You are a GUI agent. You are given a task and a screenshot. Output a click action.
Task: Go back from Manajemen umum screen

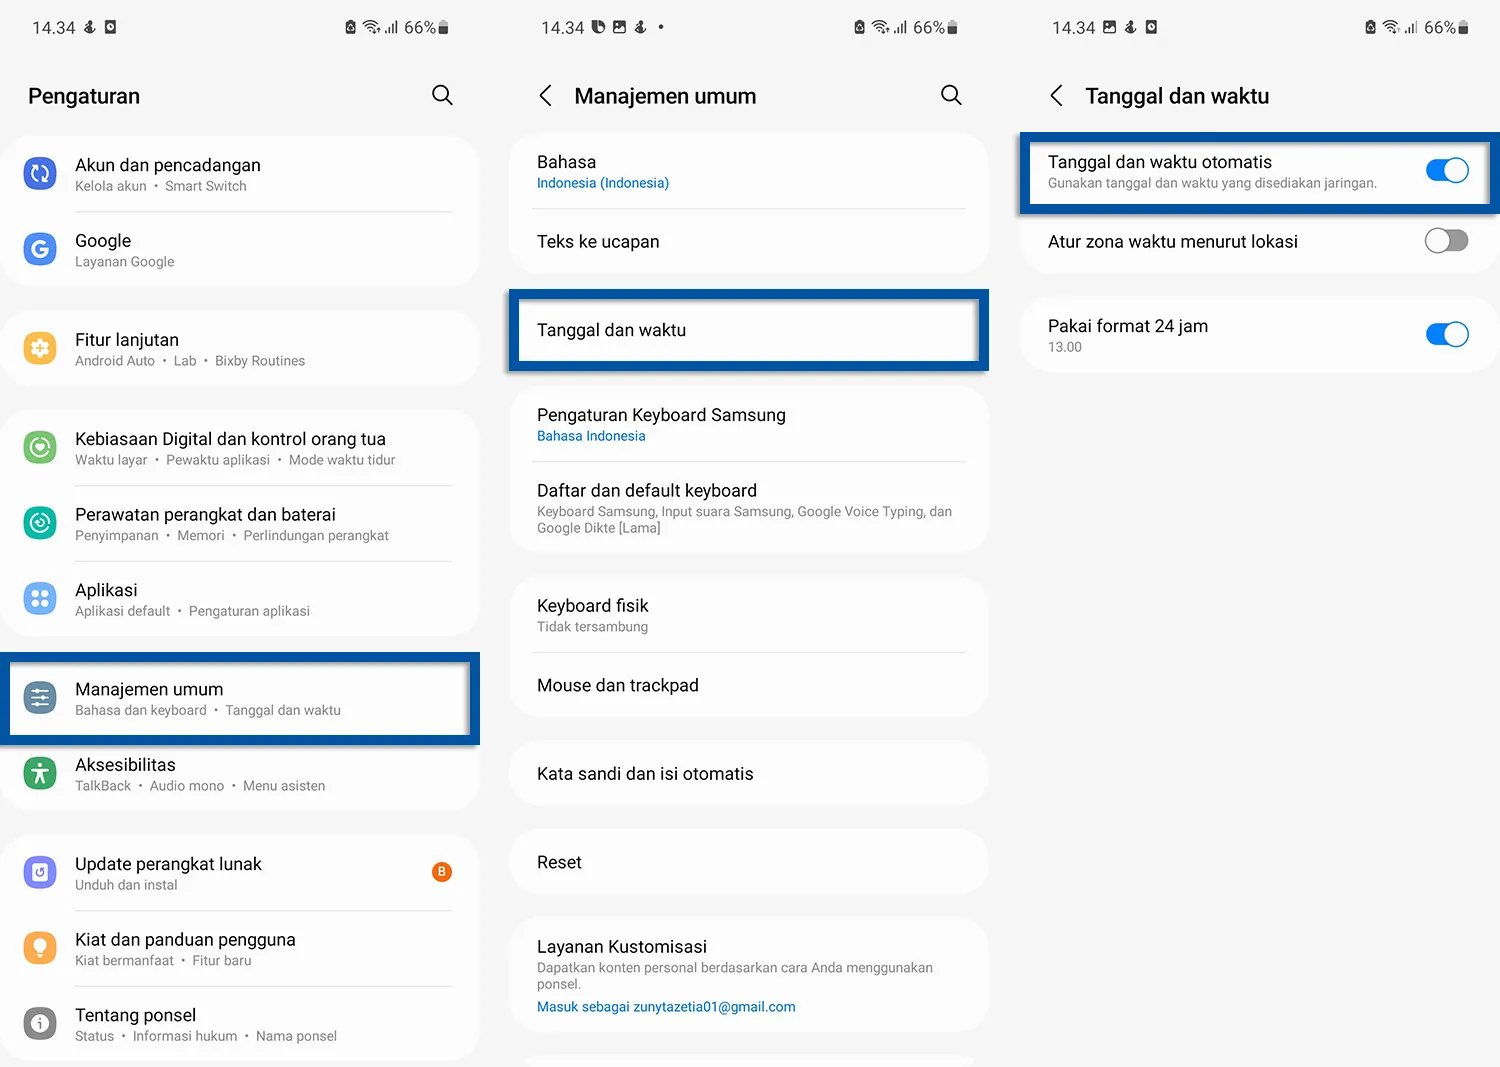pyautogui.click(x=545, y=95)
